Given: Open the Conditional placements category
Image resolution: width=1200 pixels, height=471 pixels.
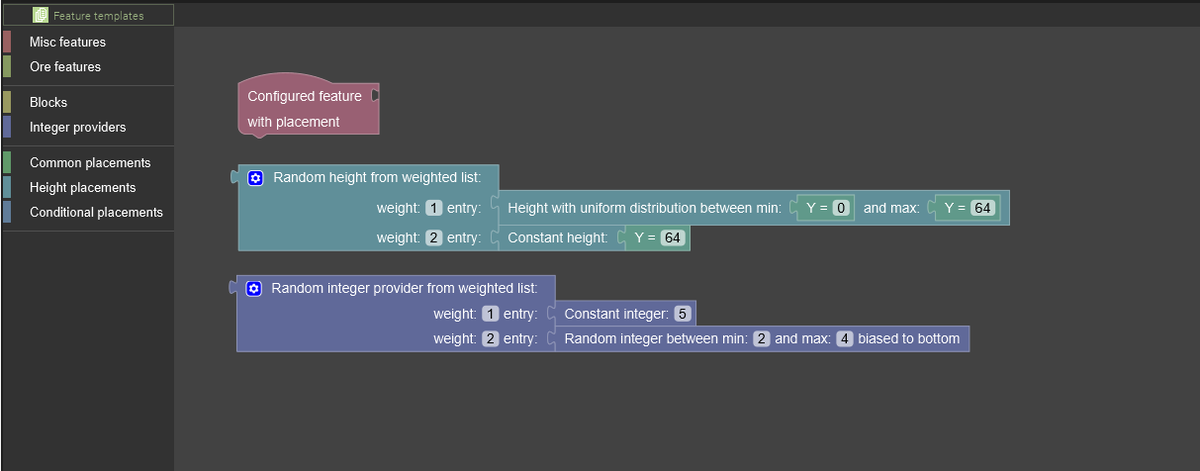Looking at the screenshot, I should (96, 212).
